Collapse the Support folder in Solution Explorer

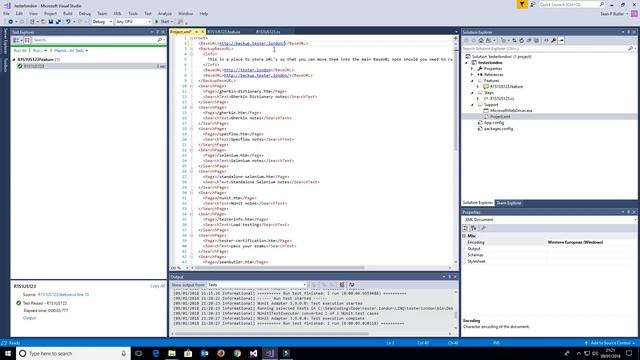coord(472,104)
